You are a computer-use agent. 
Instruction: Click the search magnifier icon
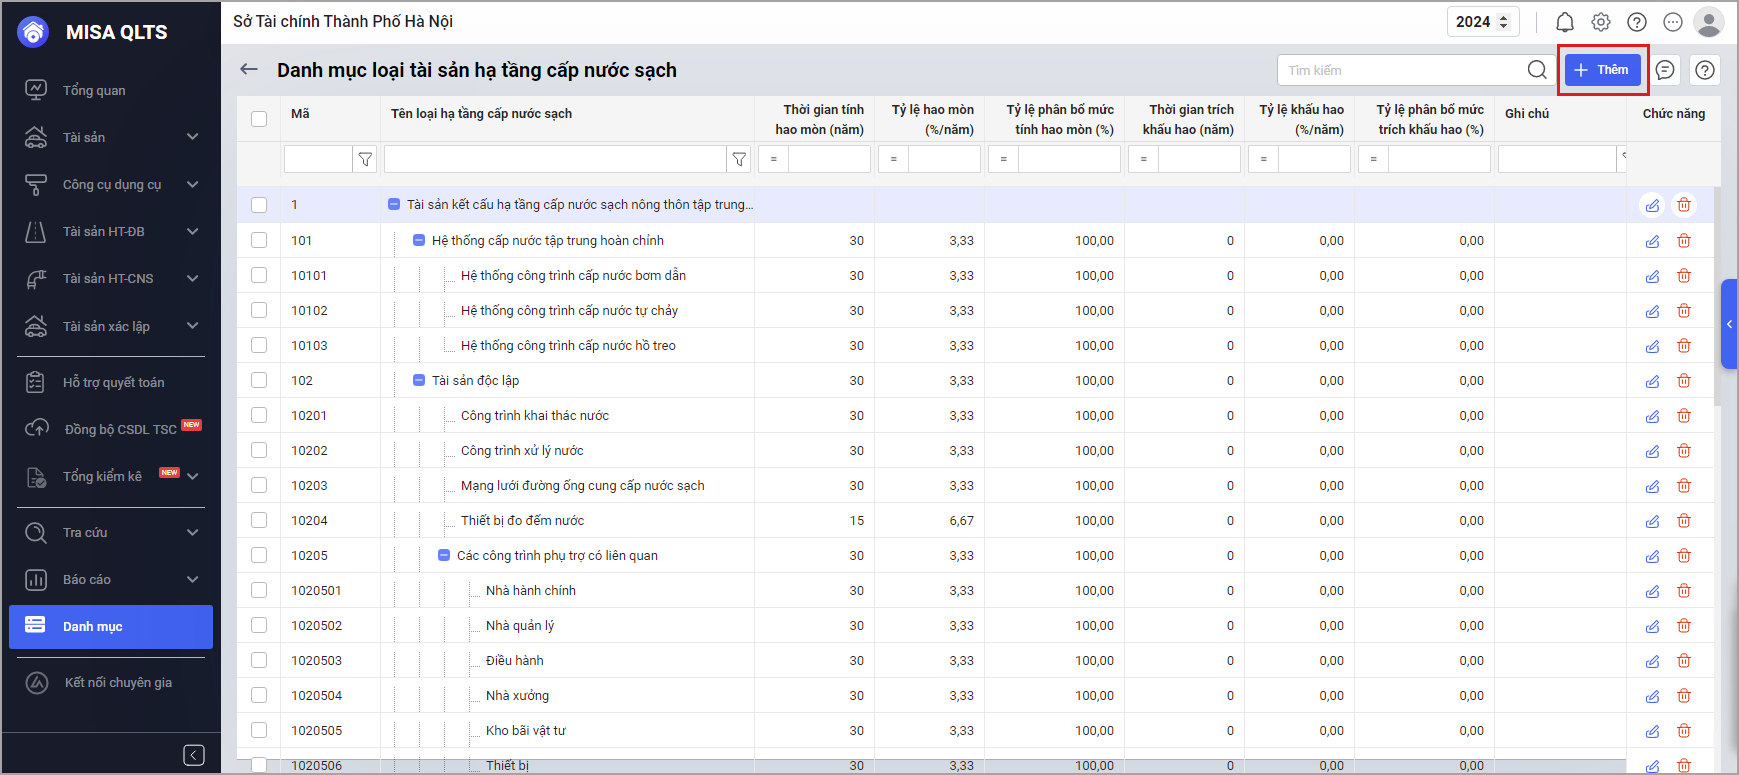[x=1537, y=70]
